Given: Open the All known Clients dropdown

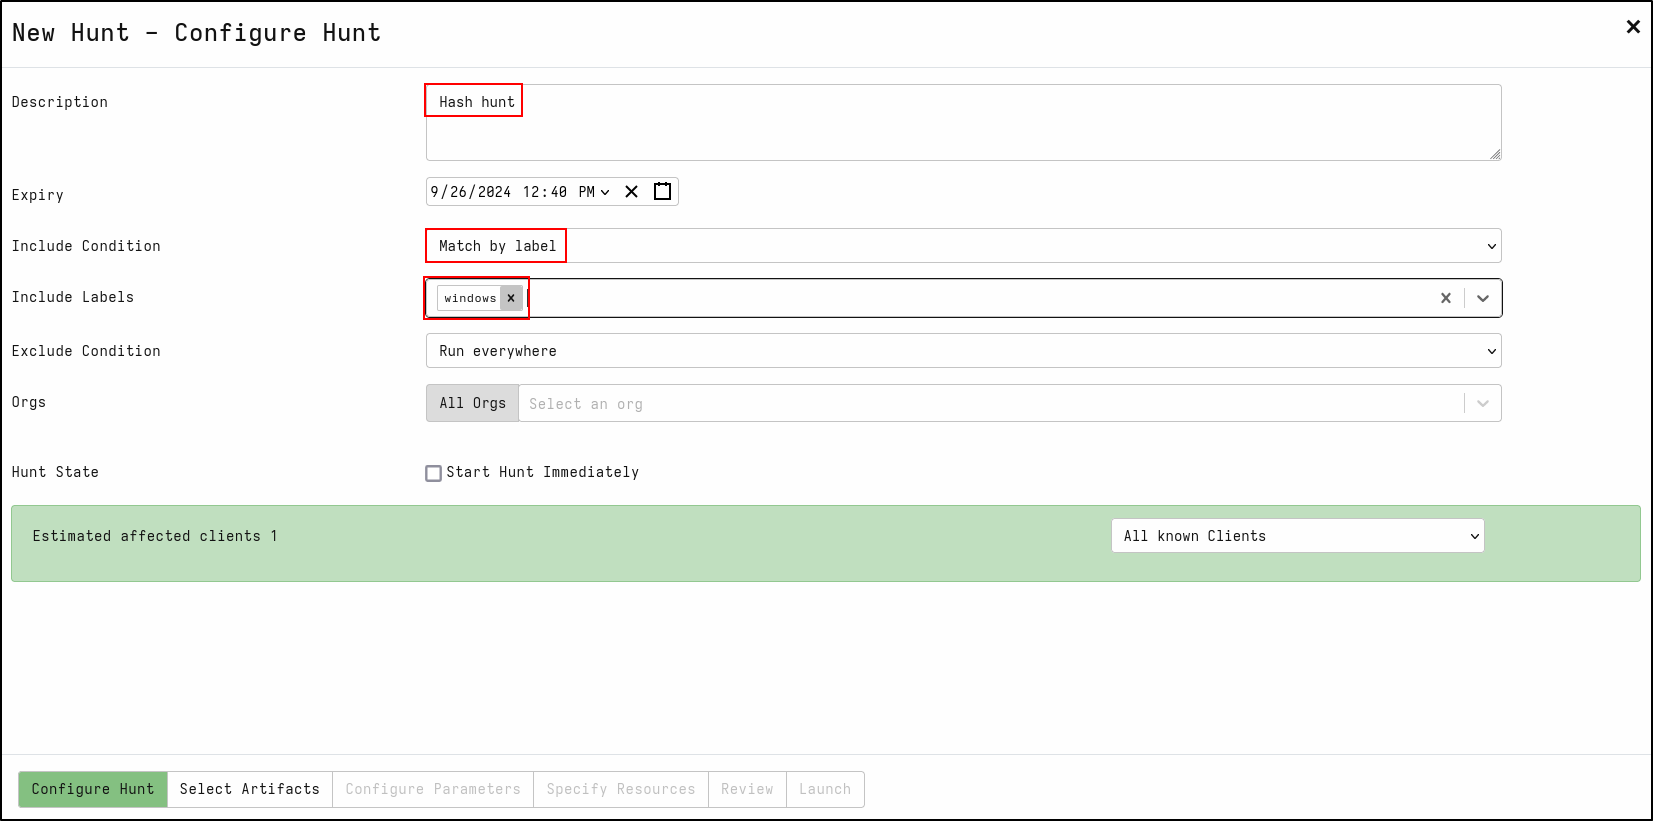Looking at the screenshot, I should click(1297, 536).
